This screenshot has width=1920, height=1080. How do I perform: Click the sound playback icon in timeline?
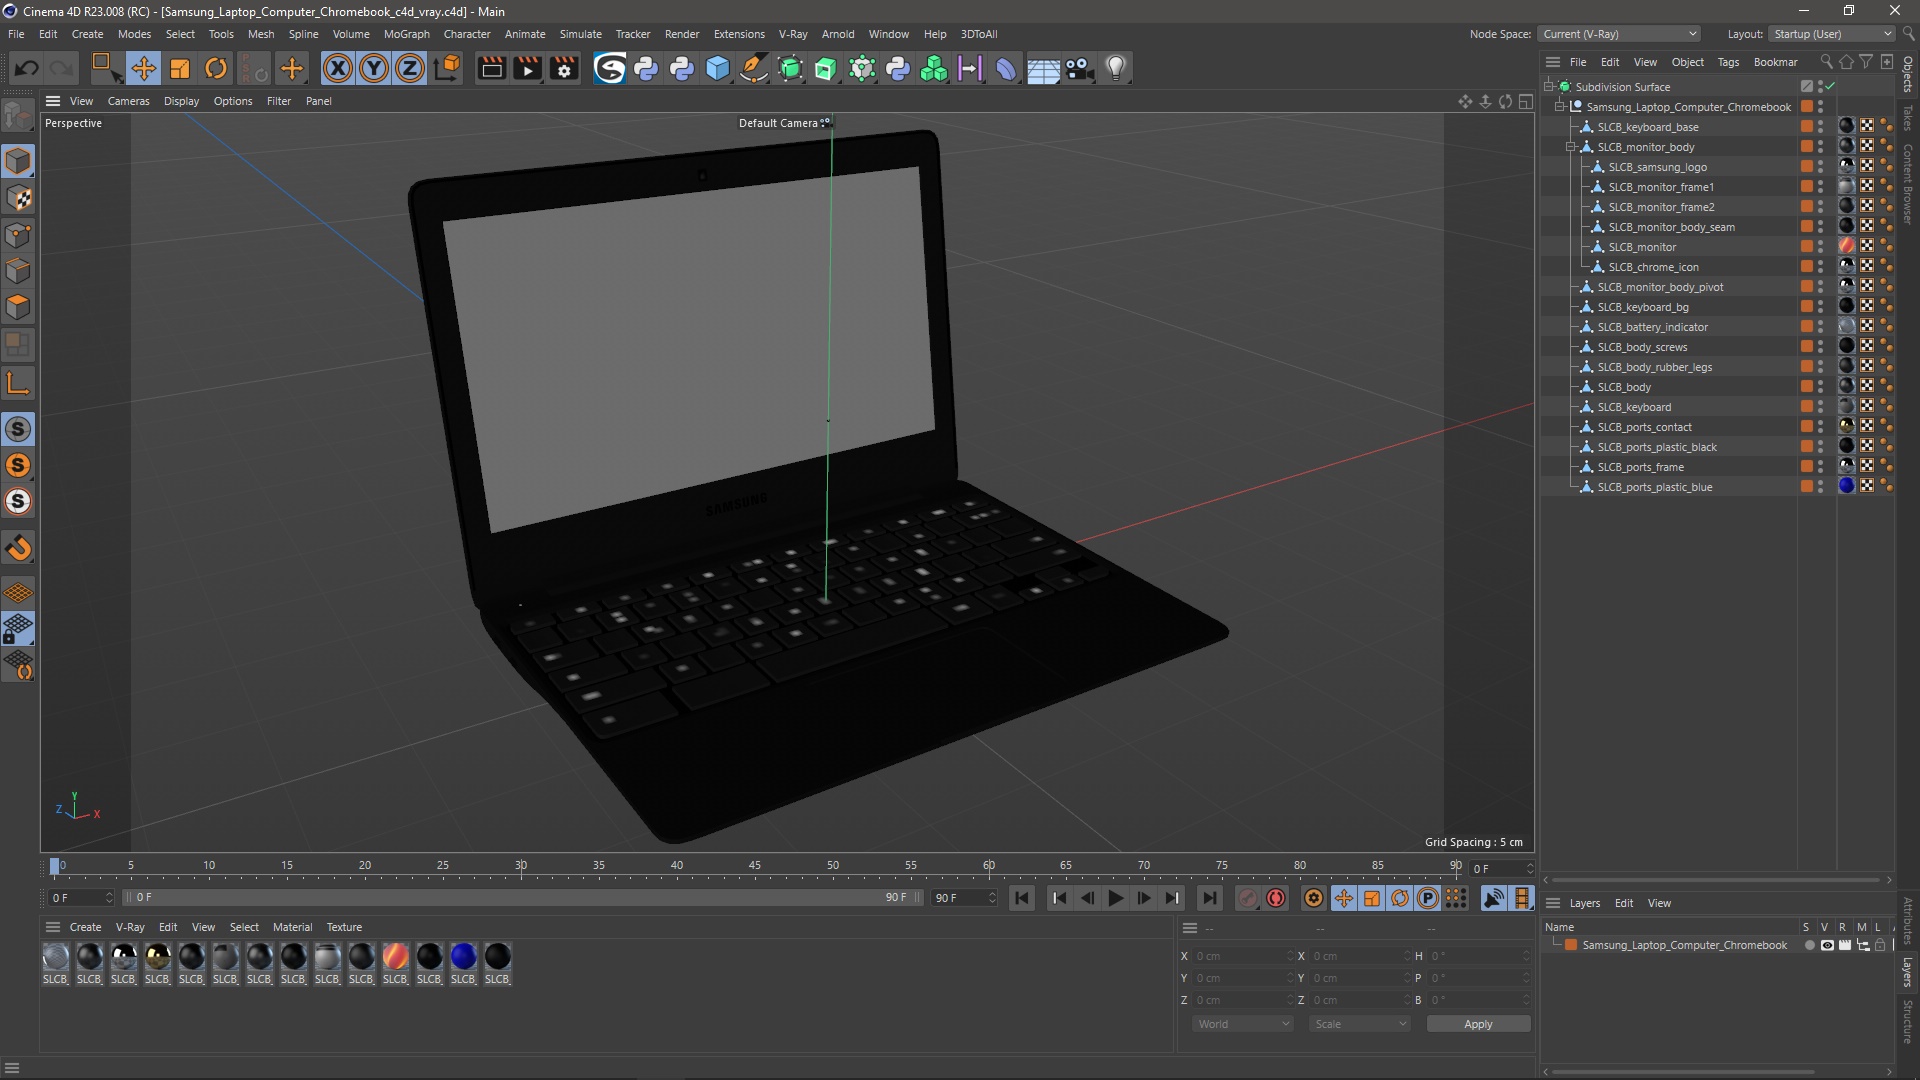[1493, 898]
